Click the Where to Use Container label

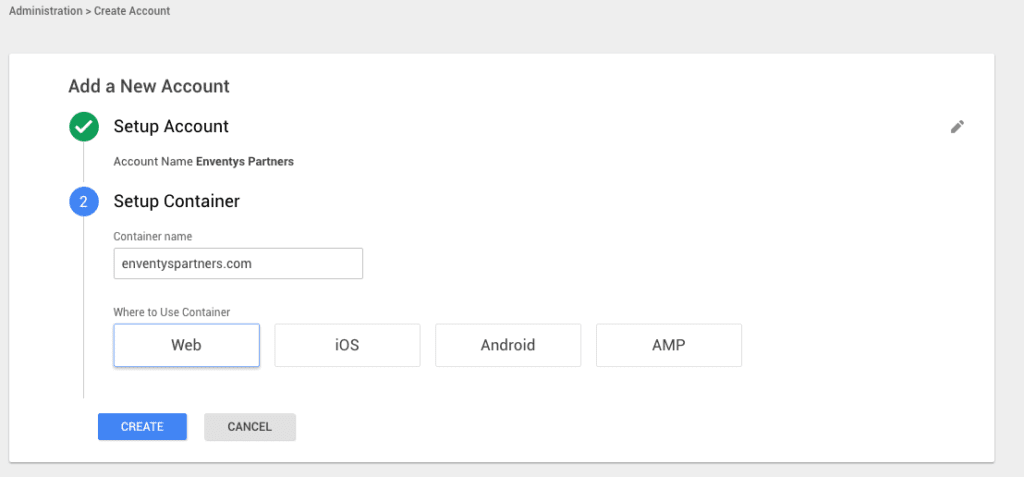[x=171, y=312]
